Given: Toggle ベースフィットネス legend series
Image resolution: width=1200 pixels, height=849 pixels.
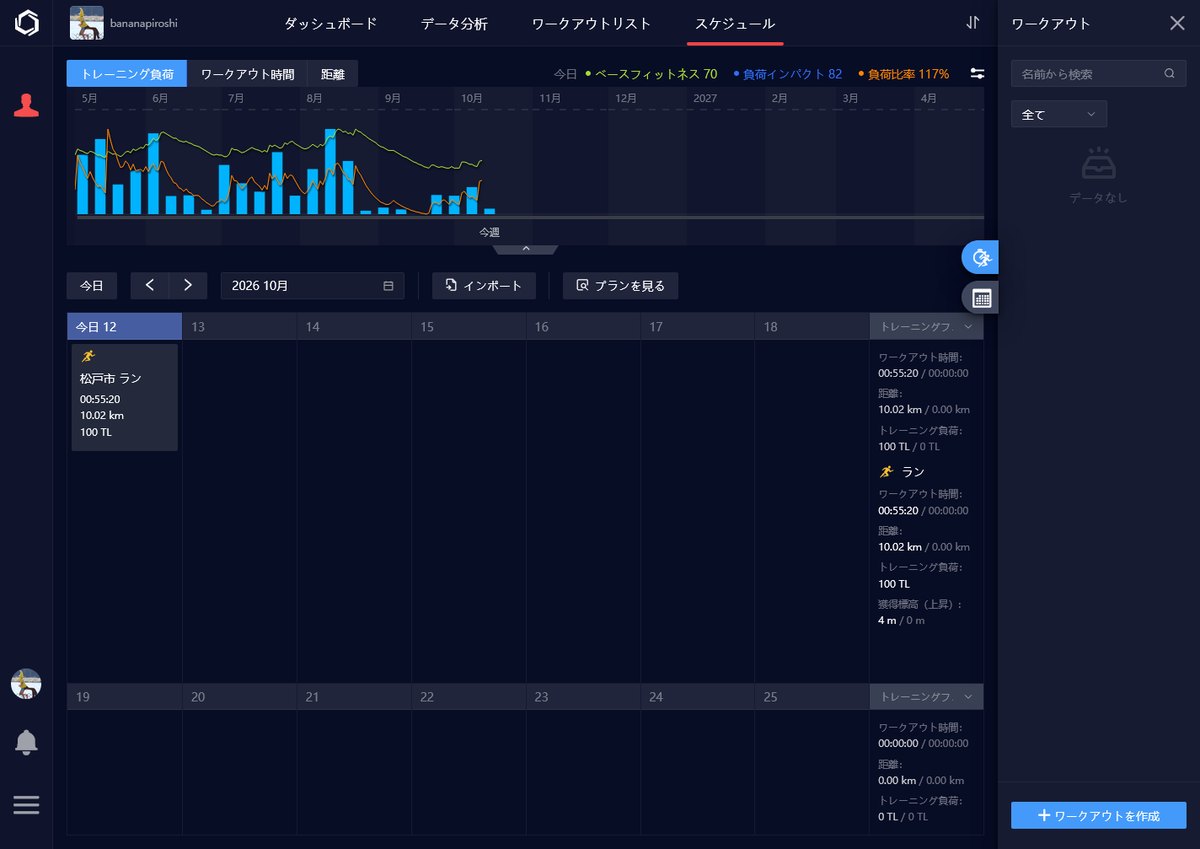Looking at the screenshot, I should click(x=651, y=74).
